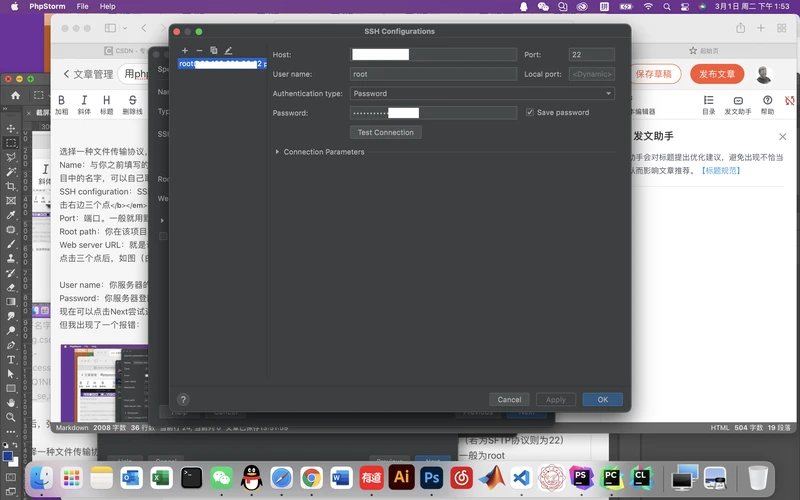The image size is (800, 500).
Task: Expand Connection Parameters section
Action: click(x=277, y=152)
